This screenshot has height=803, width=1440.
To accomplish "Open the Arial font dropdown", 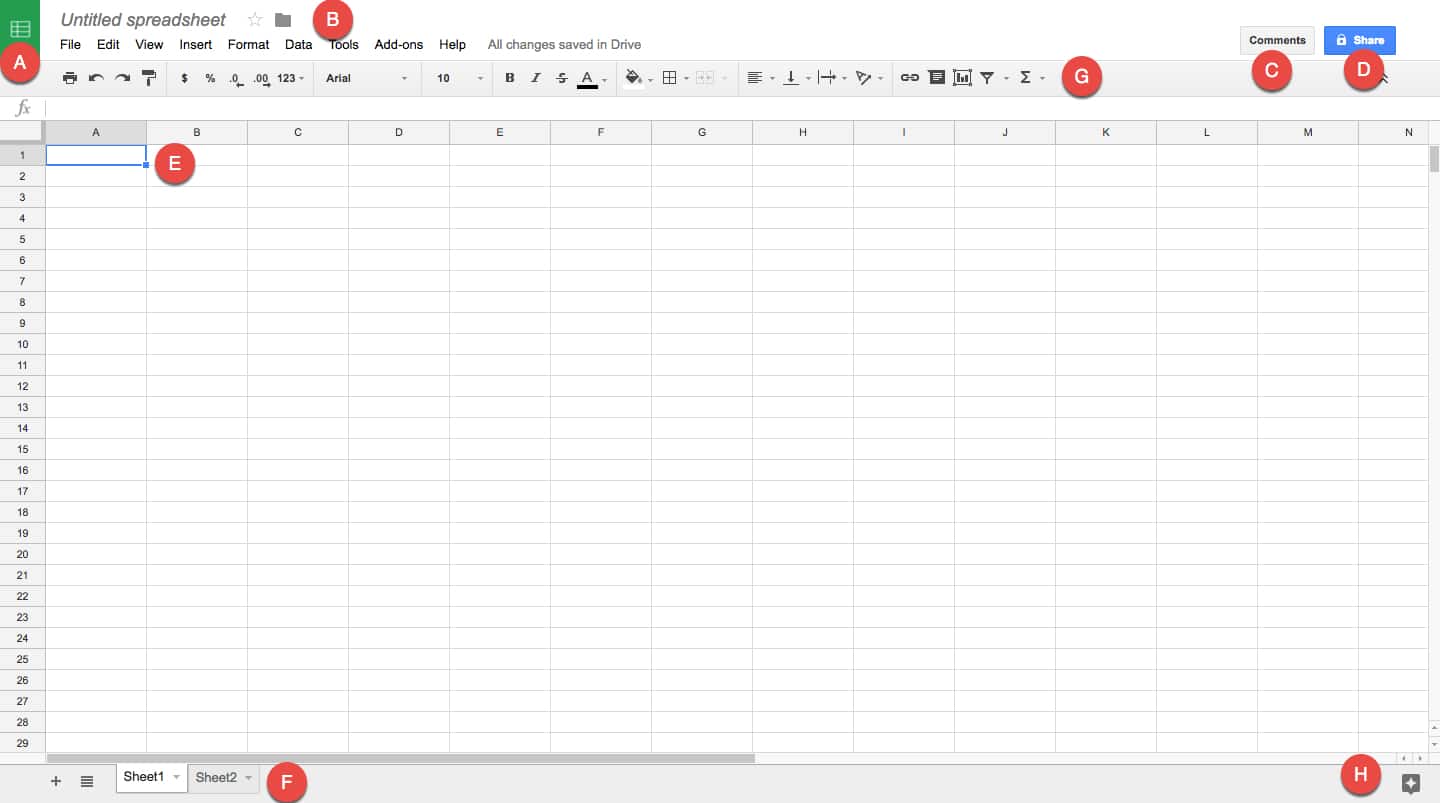I will (x=366, y=78).
